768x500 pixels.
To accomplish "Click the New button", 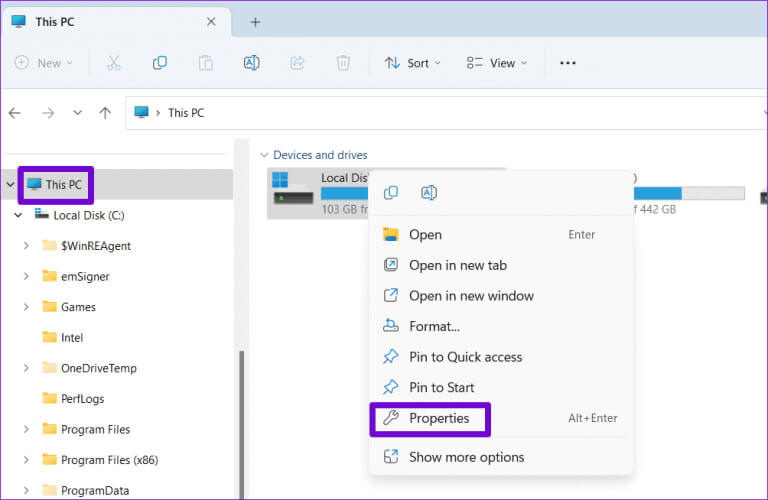I will pos(44,62).
